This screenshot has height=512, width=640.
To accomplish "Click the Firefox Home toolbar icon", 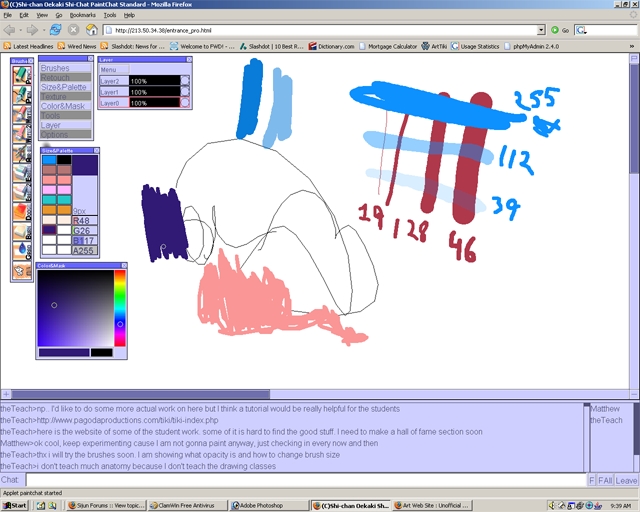I will point(91,30).
